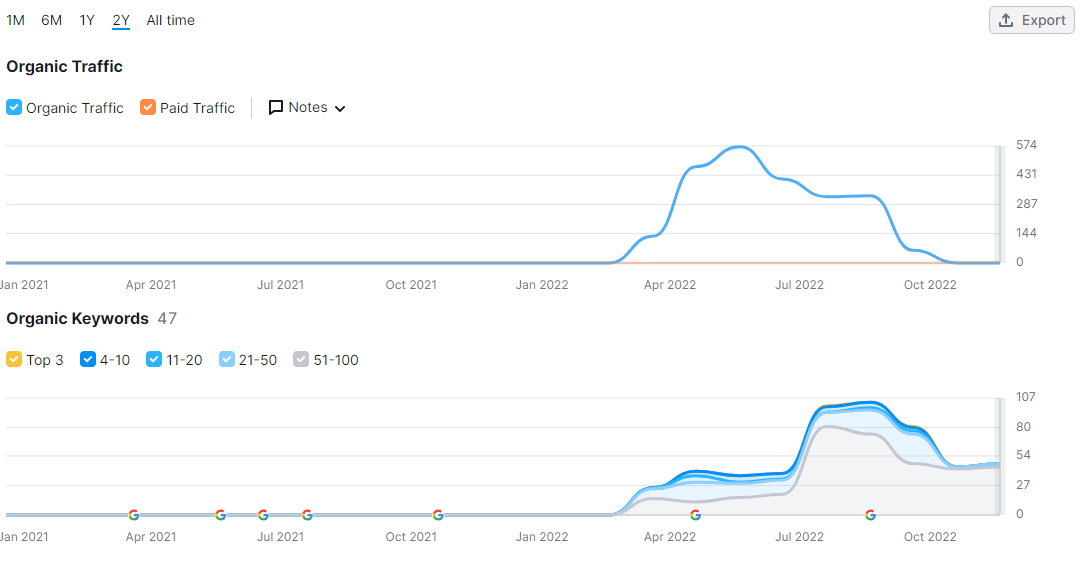This screenshot has height=577, width=1080.
Task: Switch to the All time range
Action: click(170, 21)
